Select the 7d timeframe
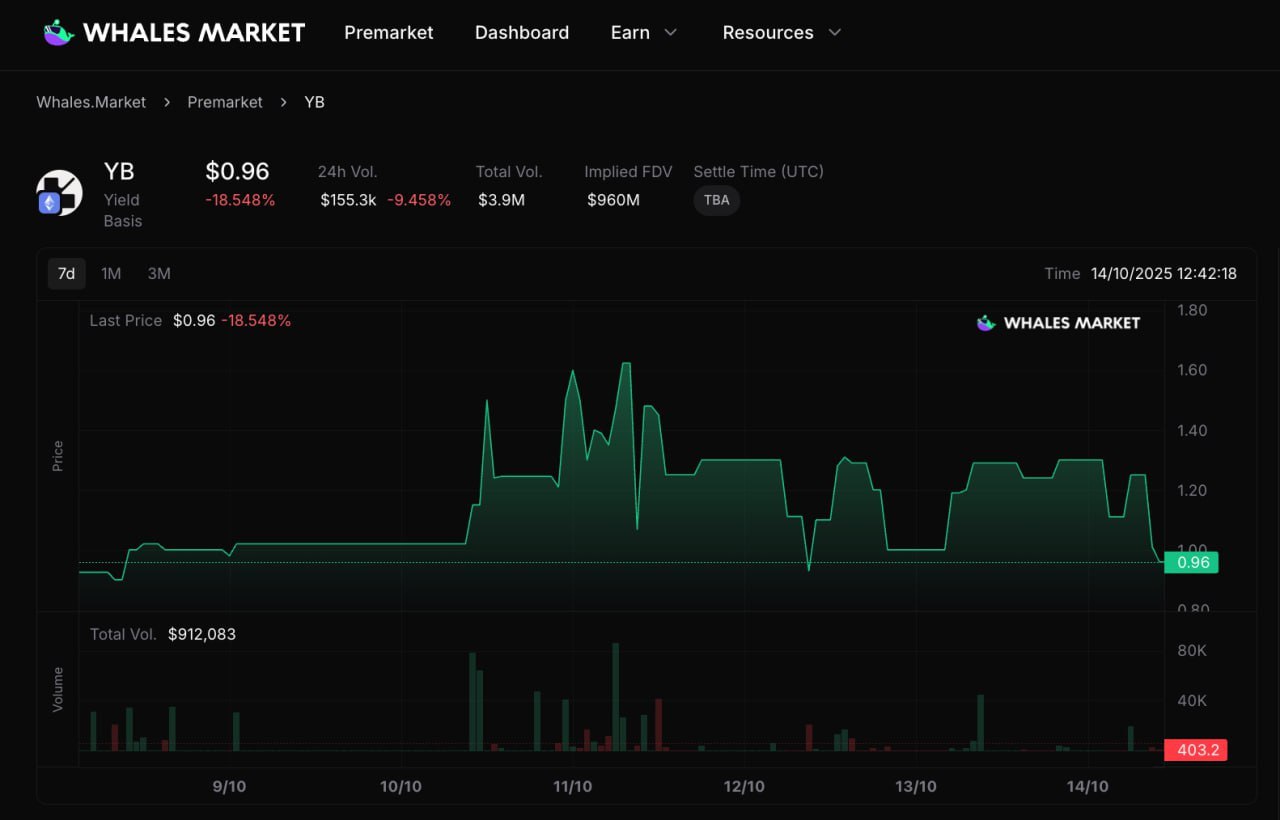 [66, 273]
